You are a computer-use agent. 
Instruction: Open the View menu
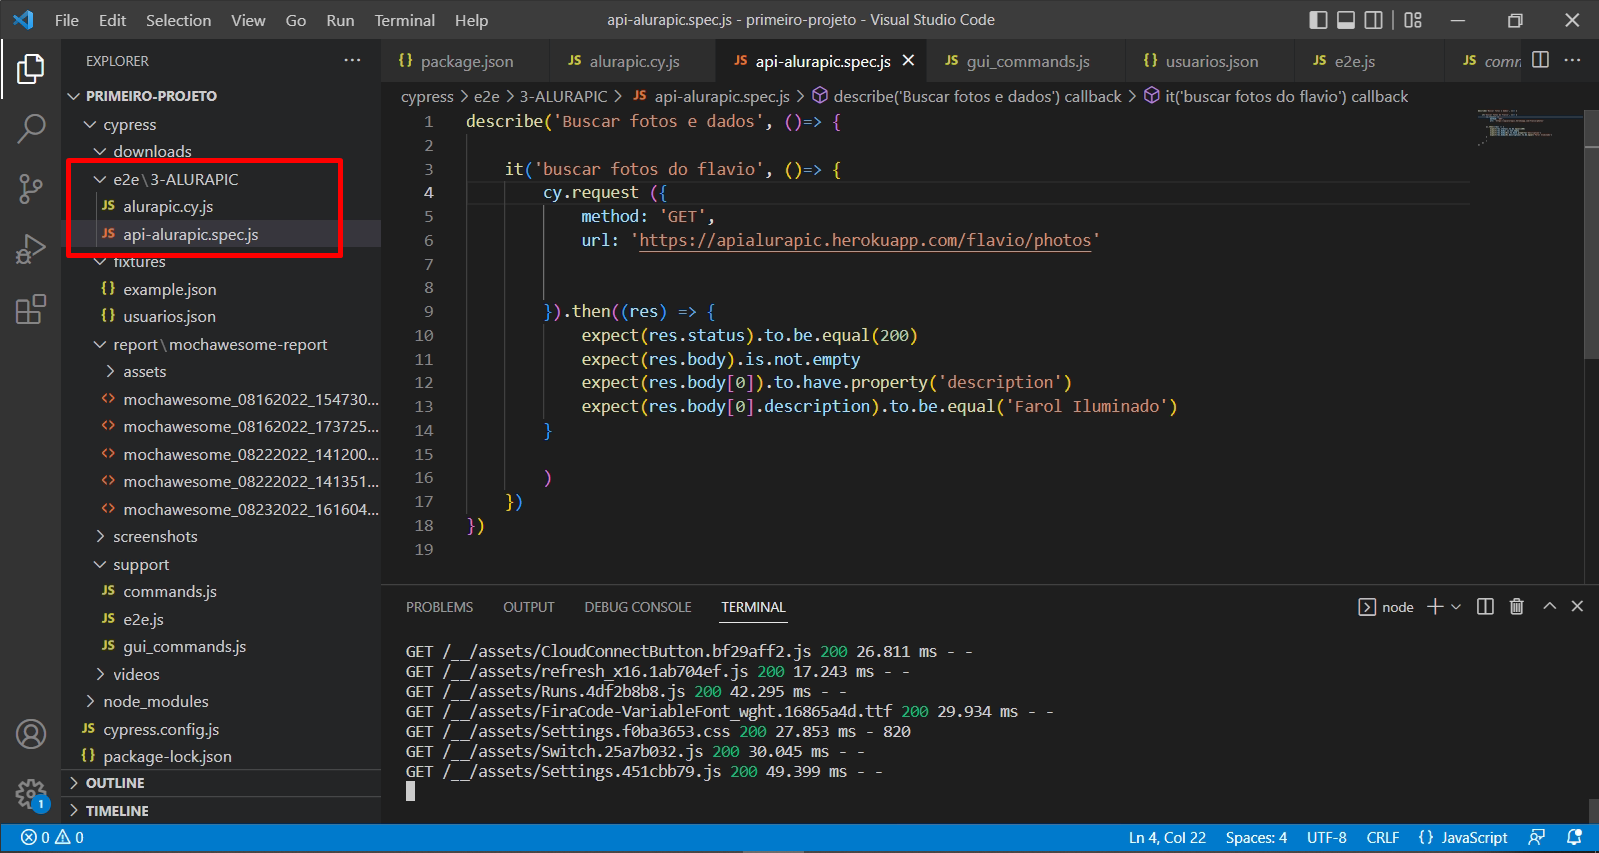point(248,20)
